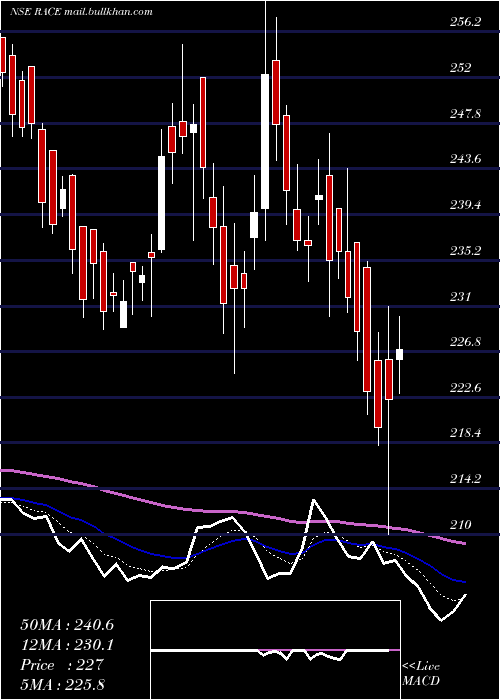This screenshot has width=500, height=700.
Task: Click the 256.2 price axis label
Action: pyautogui.click(x=464, y=21)
